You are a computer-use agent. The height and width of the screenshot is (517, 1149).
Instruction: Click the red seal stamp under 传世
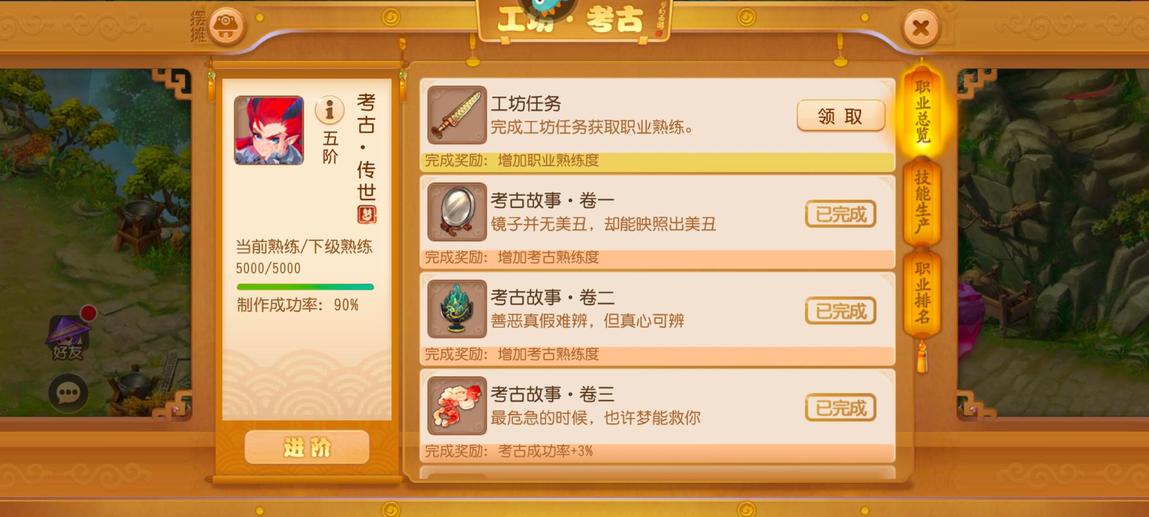(366, 215)
